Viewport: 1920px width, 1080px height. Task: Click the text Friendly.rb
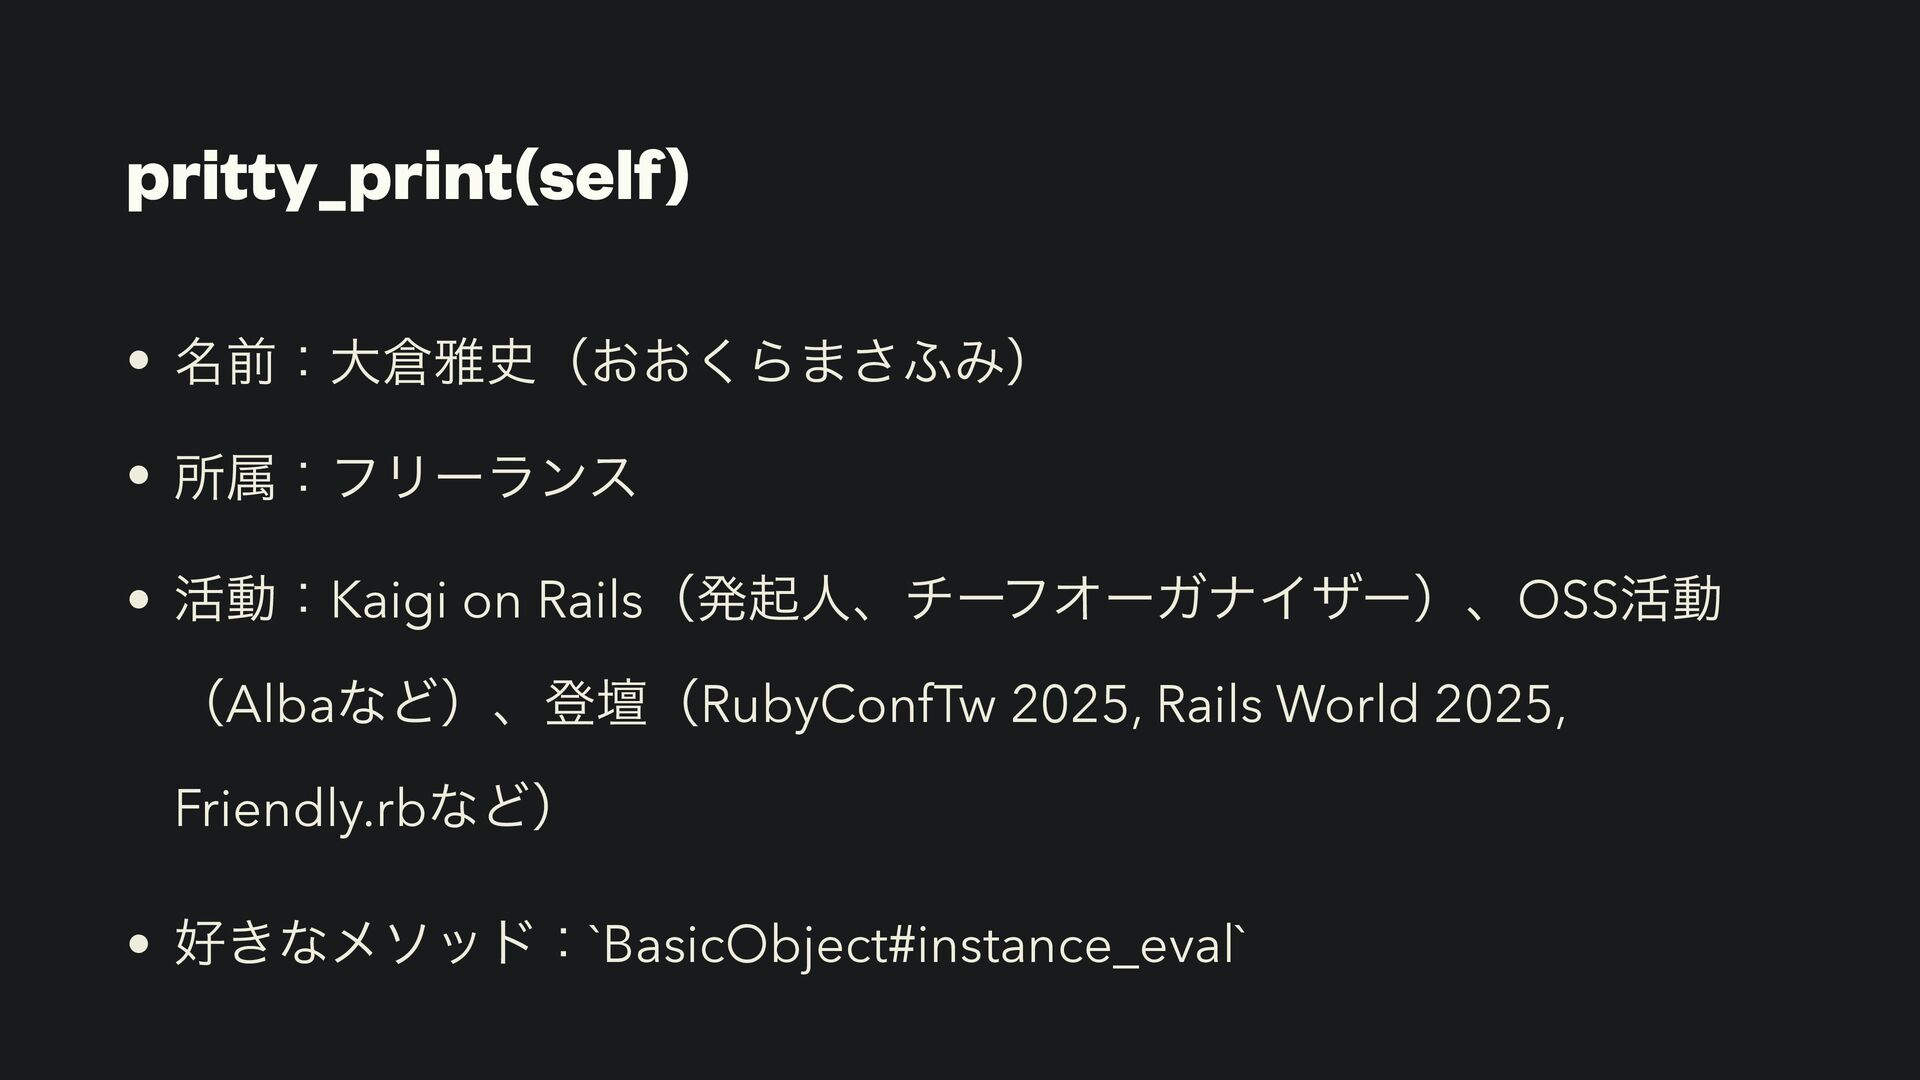tap(300, 809)
